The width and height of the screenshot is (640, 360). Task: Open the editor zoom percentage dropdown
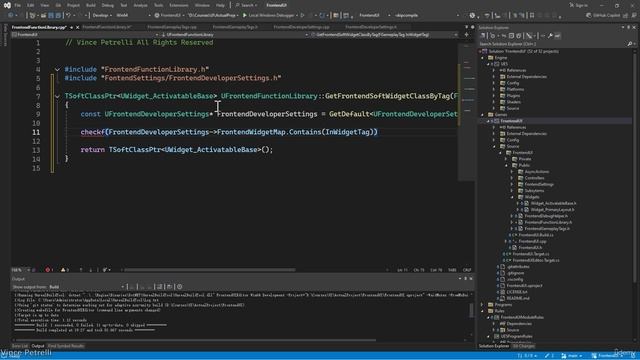point(20,270)
